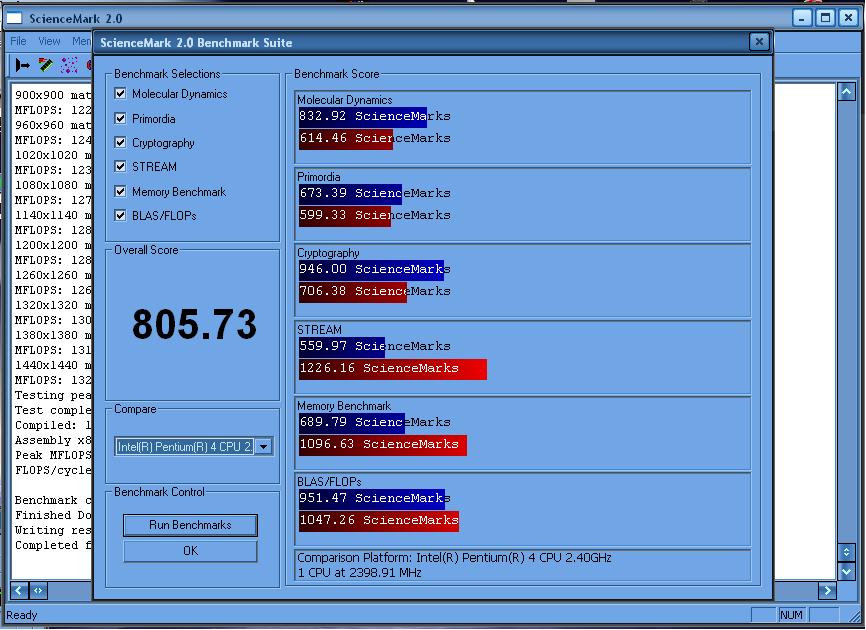This screenshot has width=866, height=630.
Task: Open the partly hidden third menu item
Action: [x=81, y=41]
